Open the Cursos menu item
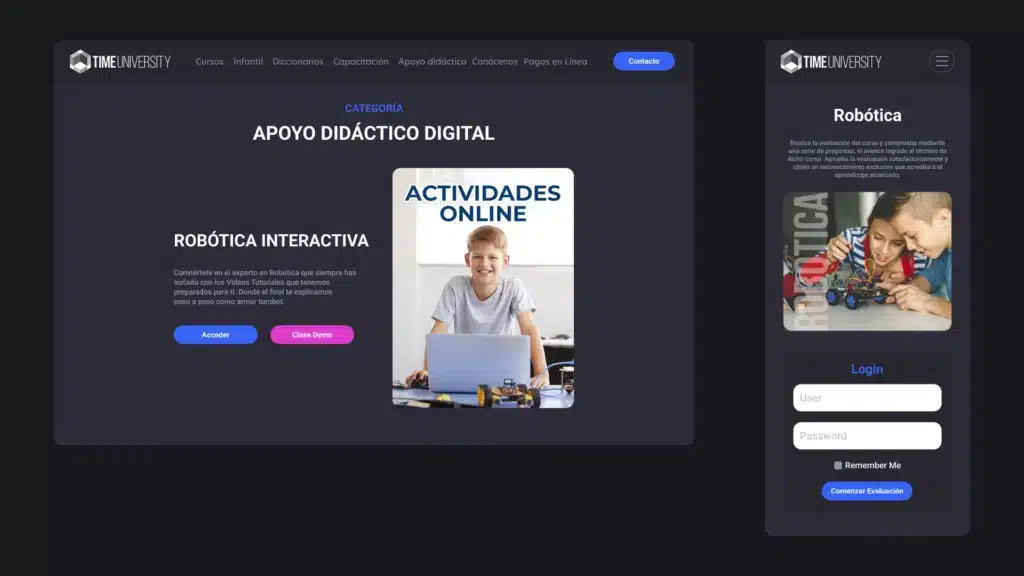 pos(209,61)
